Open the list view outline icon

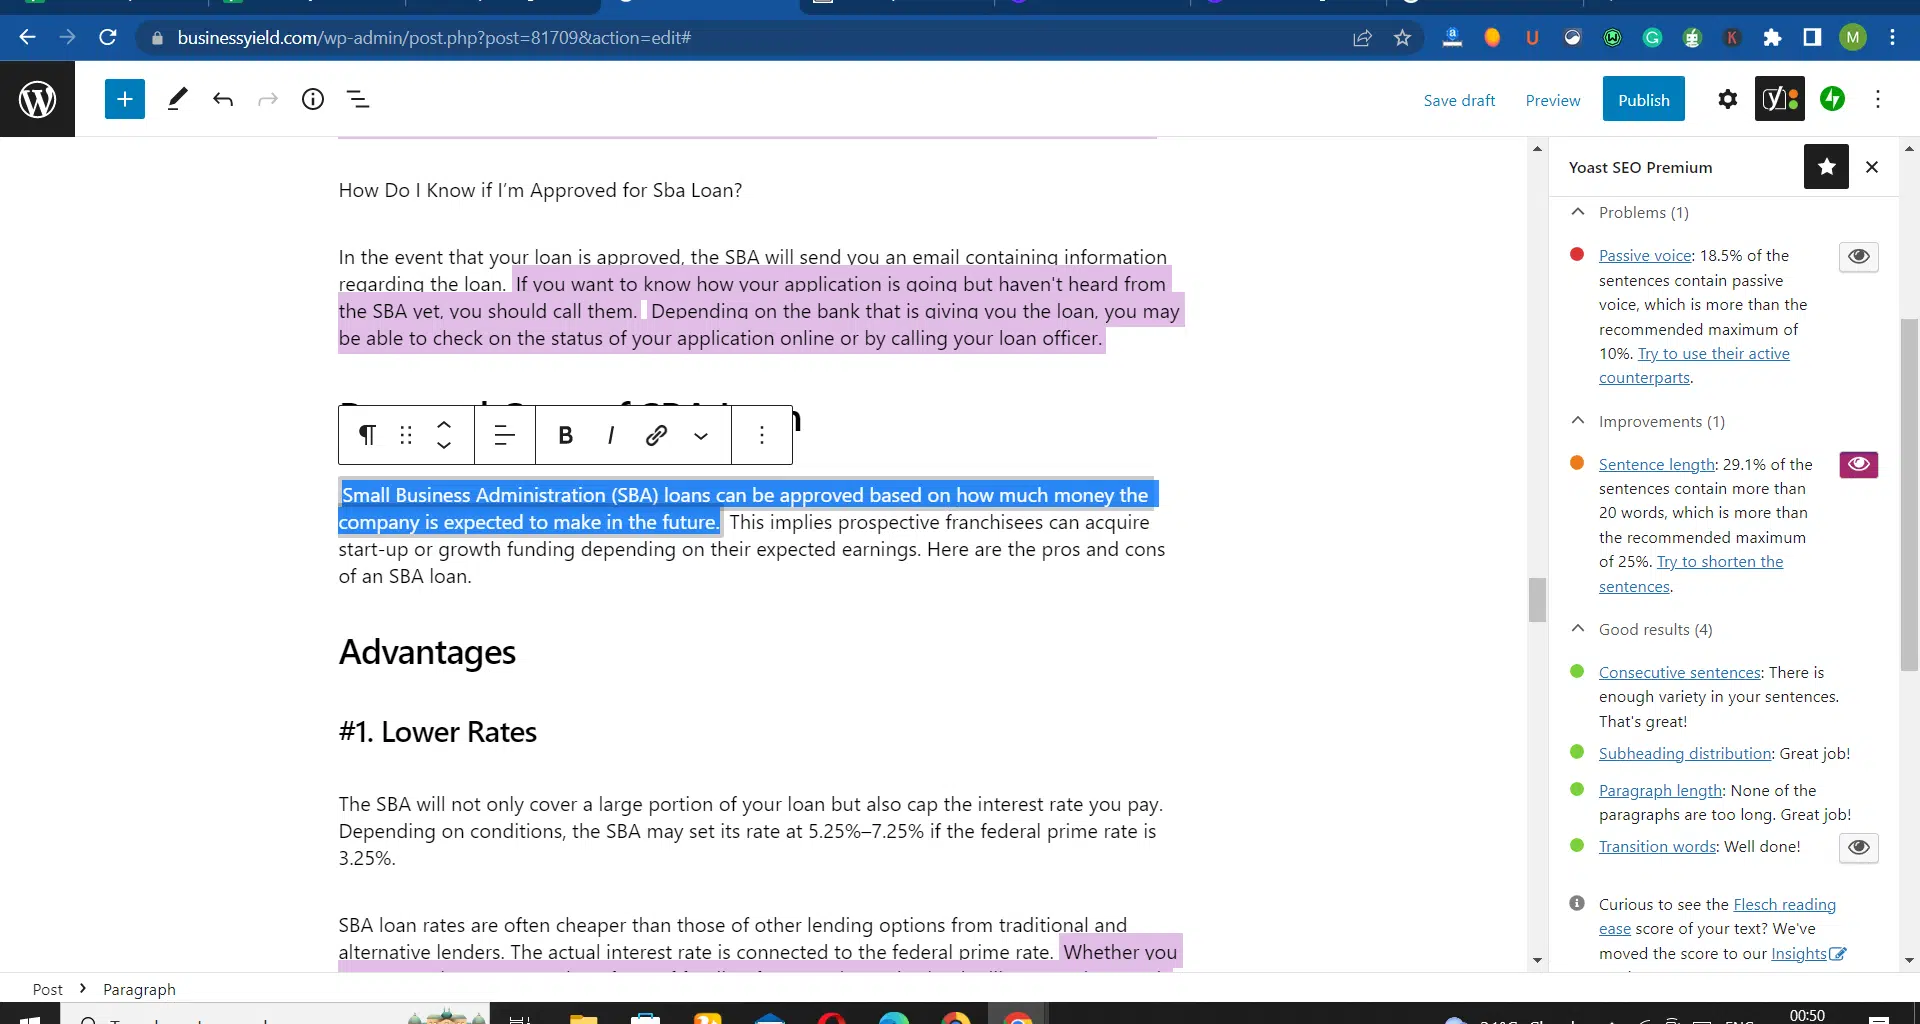pos(358,99)
